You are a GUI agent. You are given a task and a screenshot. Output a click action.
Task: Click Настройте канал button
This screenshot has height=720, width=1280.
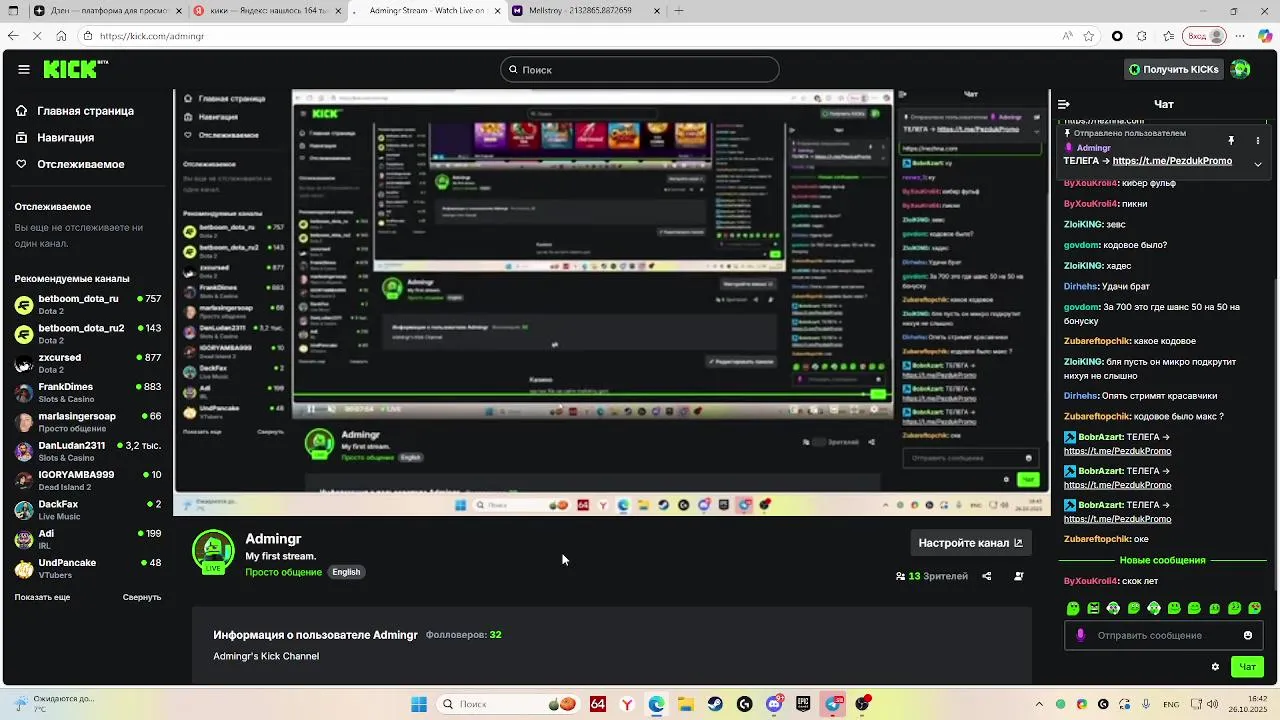click(x=970, y=543)
